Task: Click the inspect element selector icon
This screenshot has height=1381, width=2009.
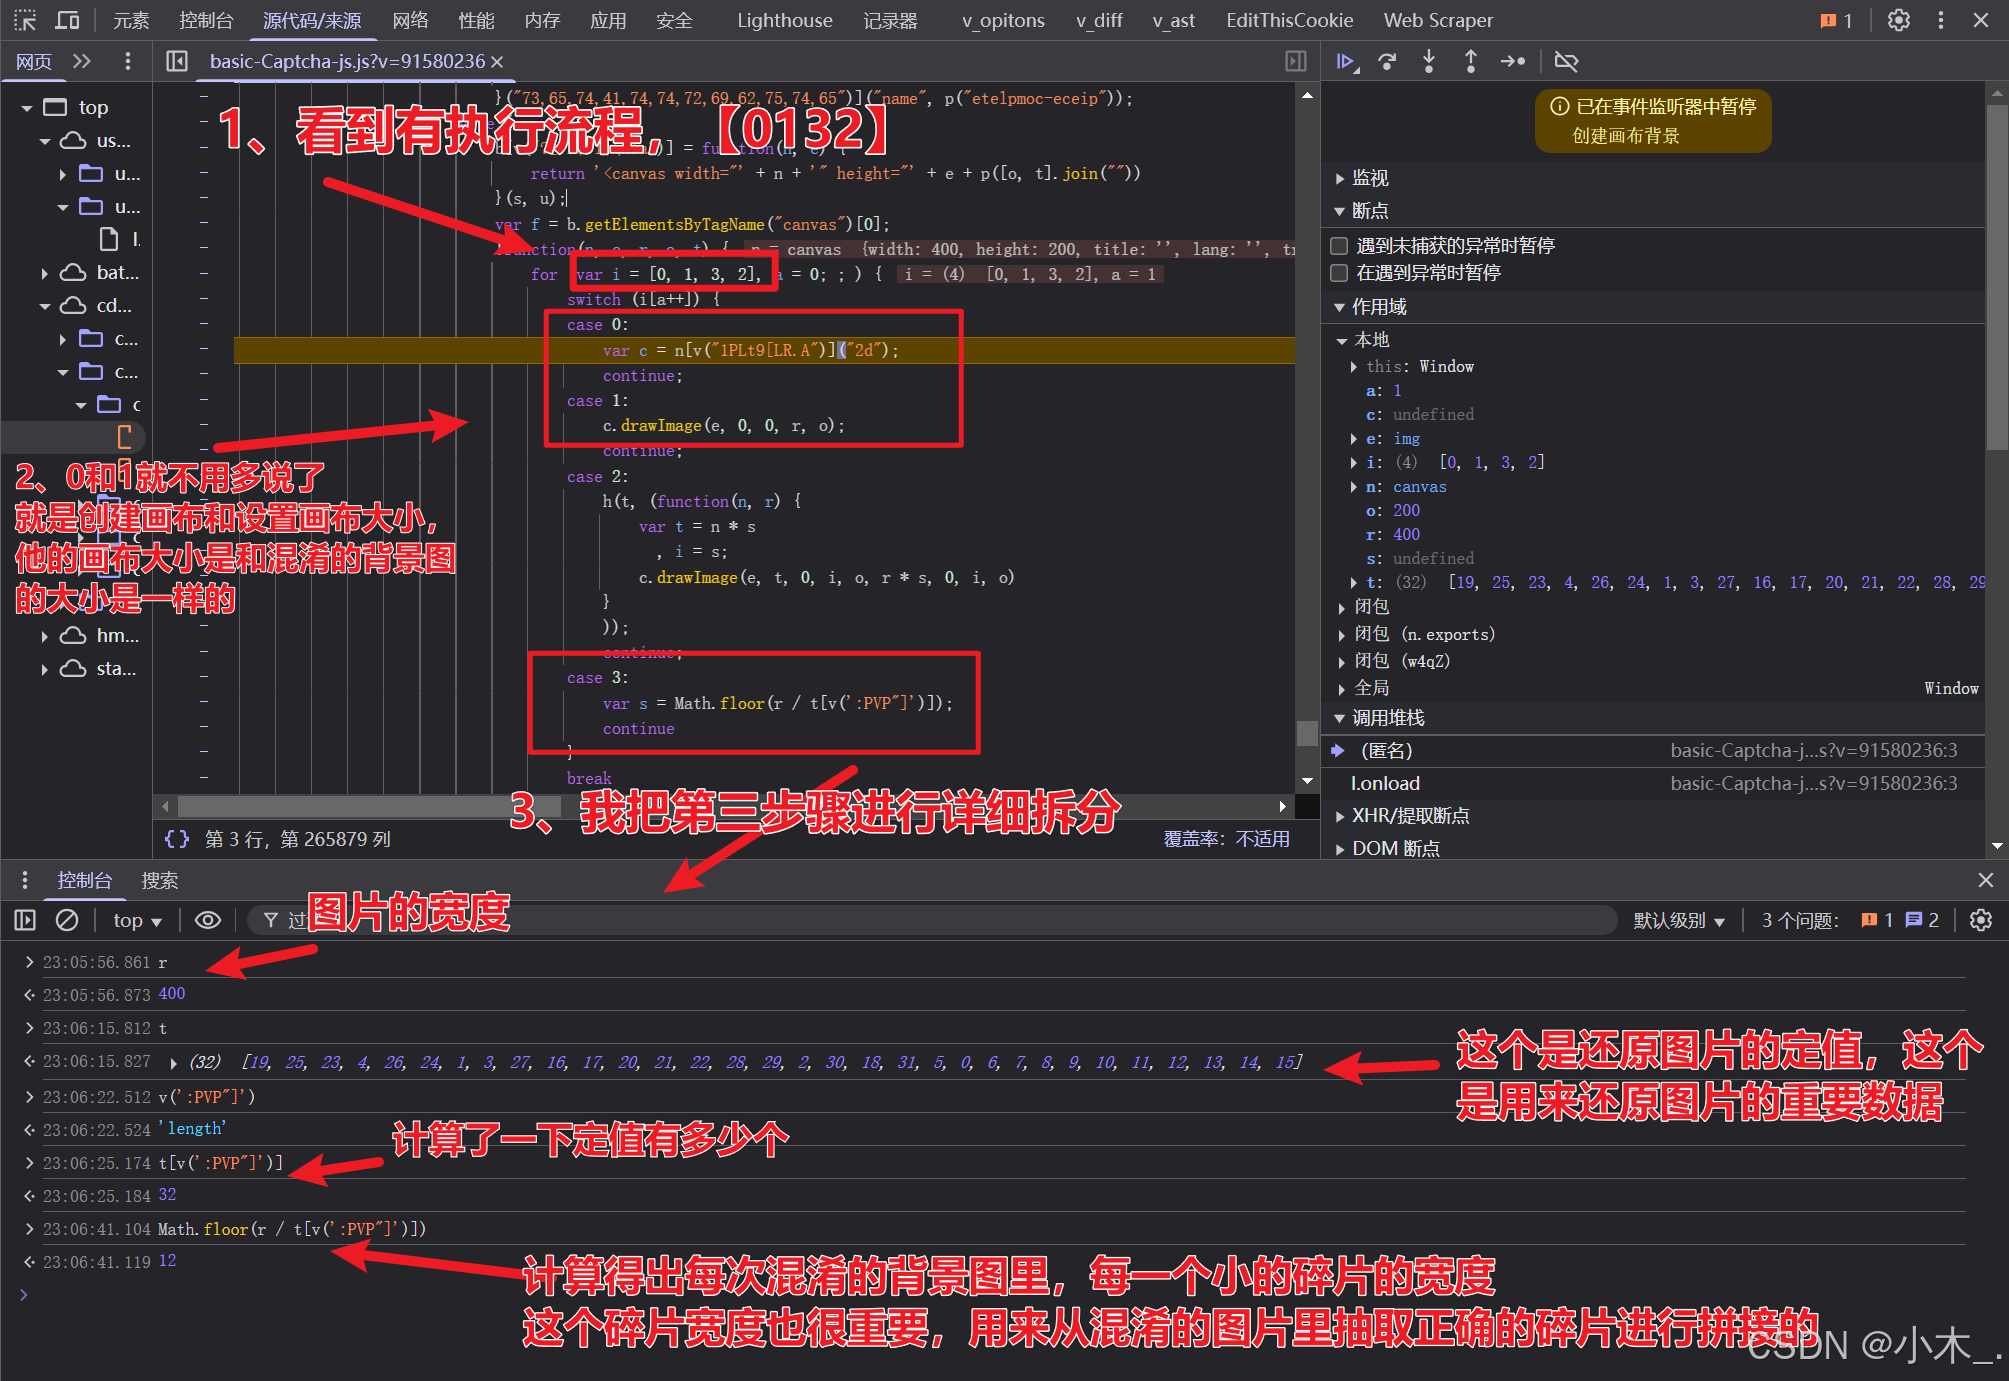Action: click(x=25, y=20)
